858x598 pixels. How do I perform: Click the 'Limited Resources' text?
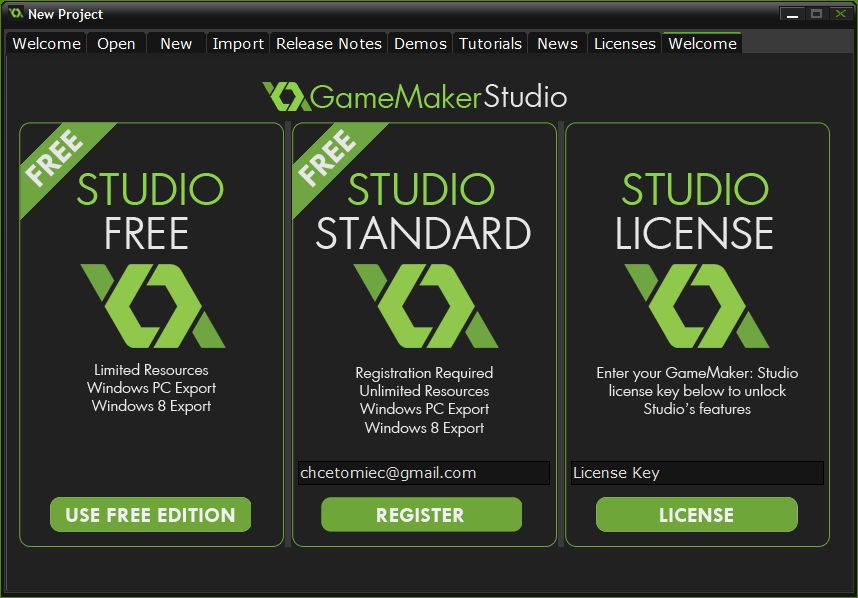coord(151,370)
